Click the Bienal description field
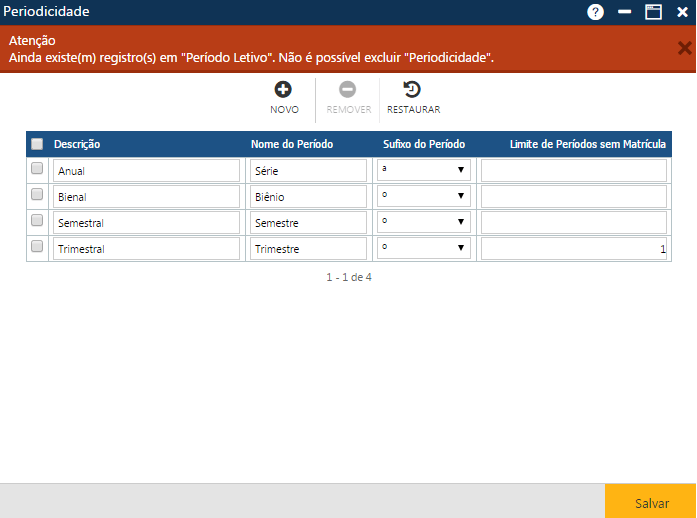This screenshot has height=518, width=697. point(147,197)
